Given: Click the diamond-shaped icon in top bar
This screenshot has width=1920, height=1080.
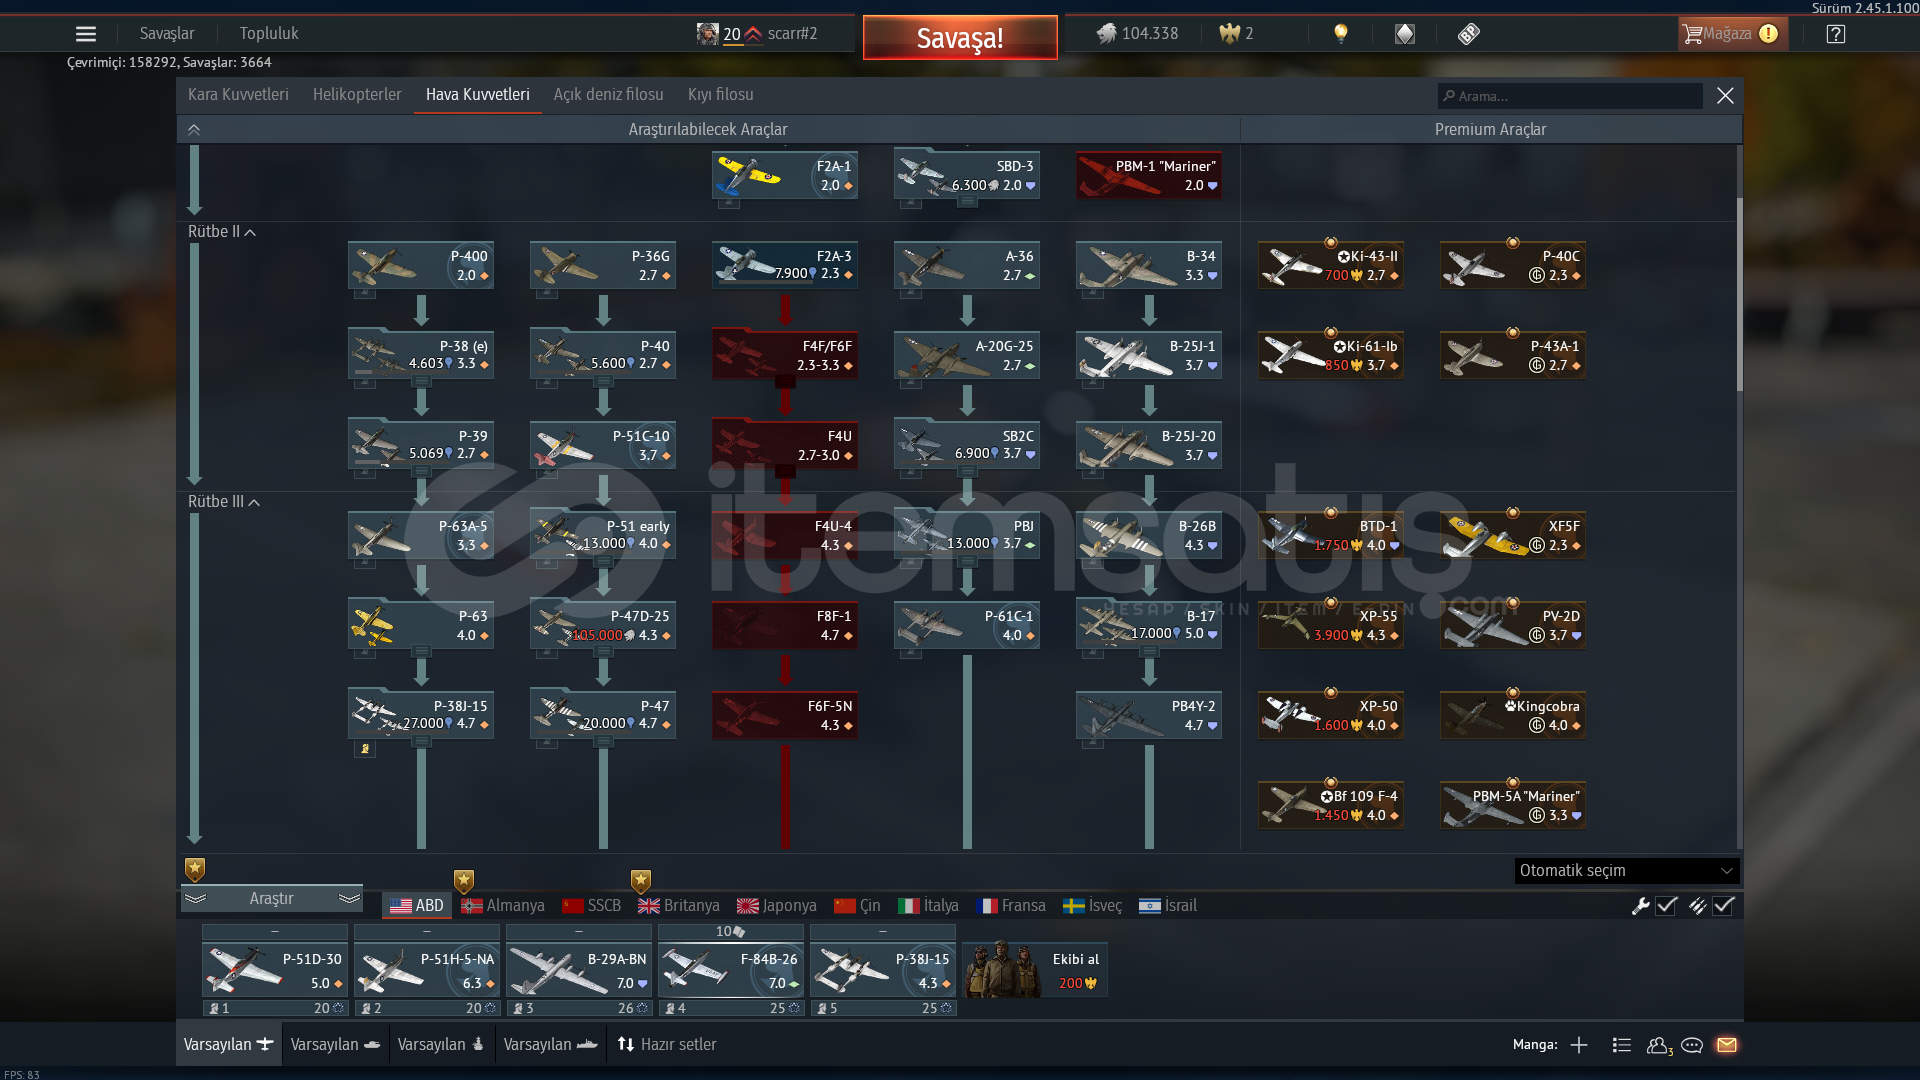Looking at the screenshot, I should [1405, 34].
